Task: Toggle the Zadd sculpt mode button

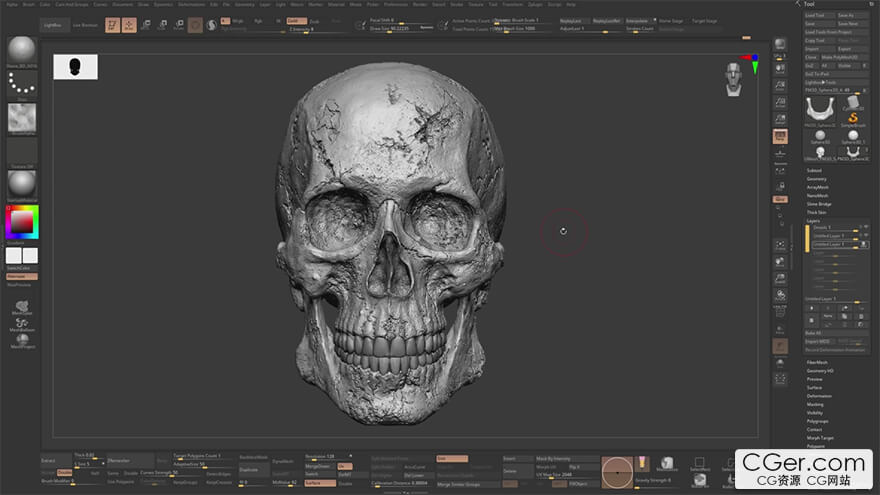Action: (x=297, y=21)
